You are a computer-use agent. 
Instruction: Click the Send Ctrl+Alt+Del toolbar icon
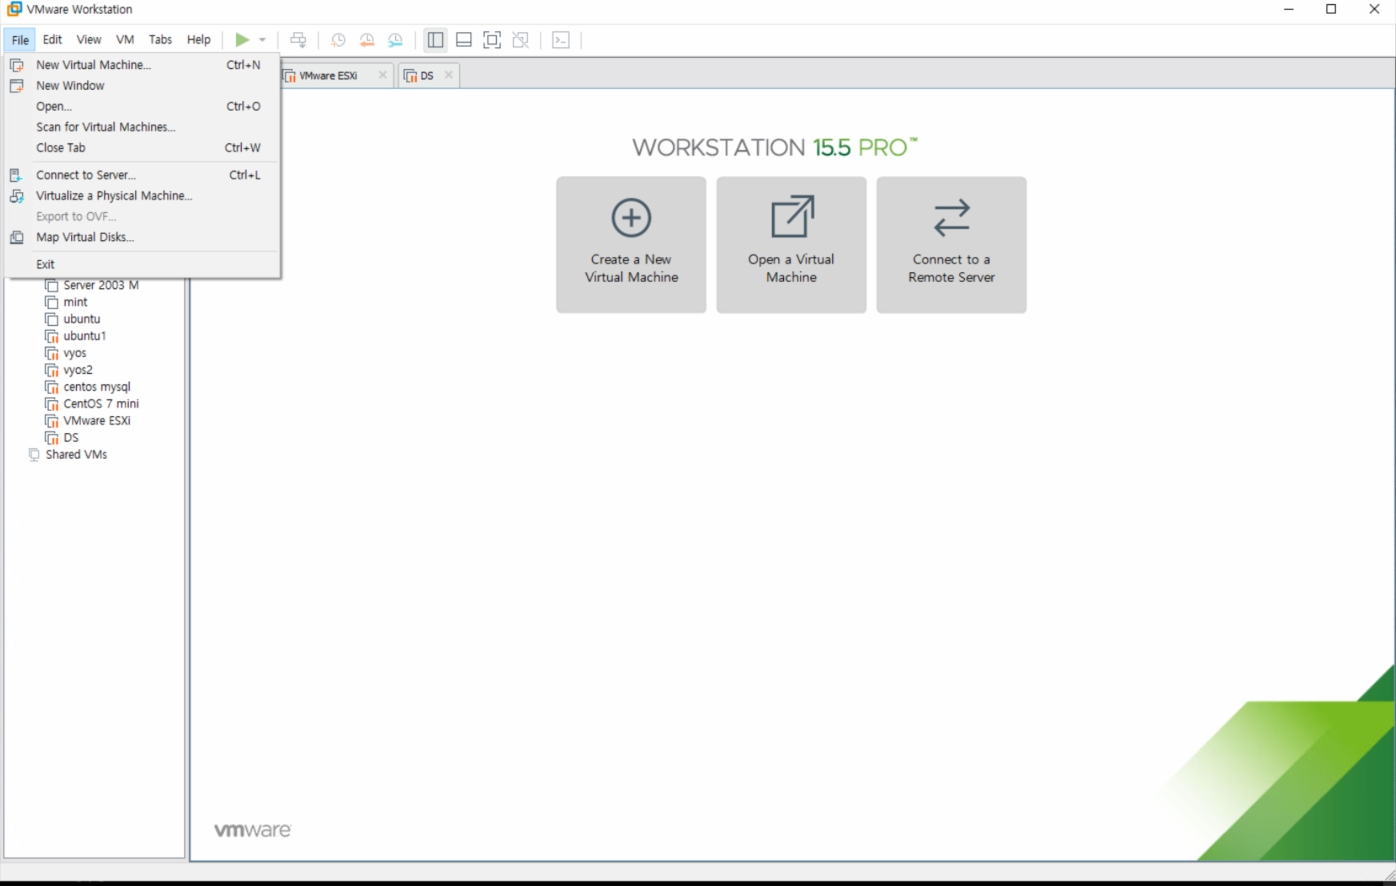click(x=298, y=40)
